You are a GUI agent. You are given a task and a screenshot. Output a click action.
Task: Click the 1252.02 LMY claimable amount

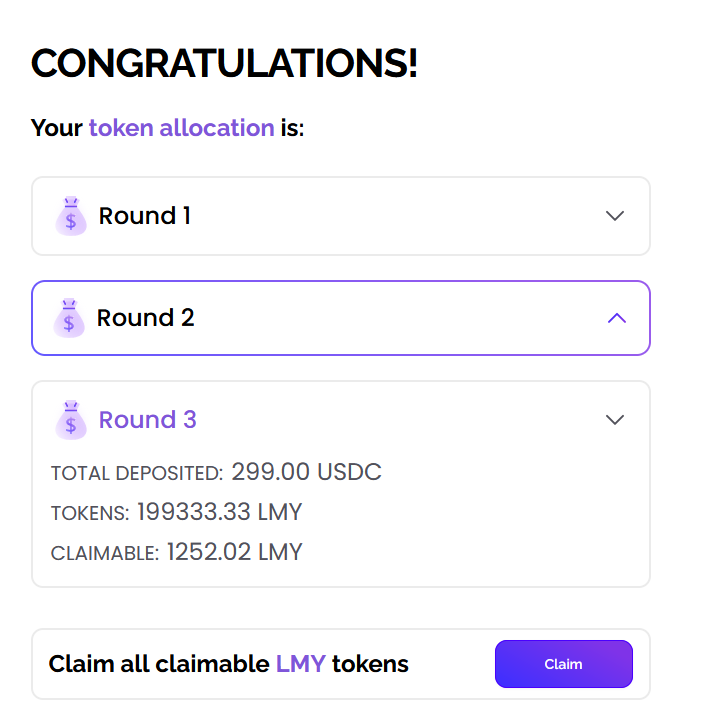(x=234, y=552)
